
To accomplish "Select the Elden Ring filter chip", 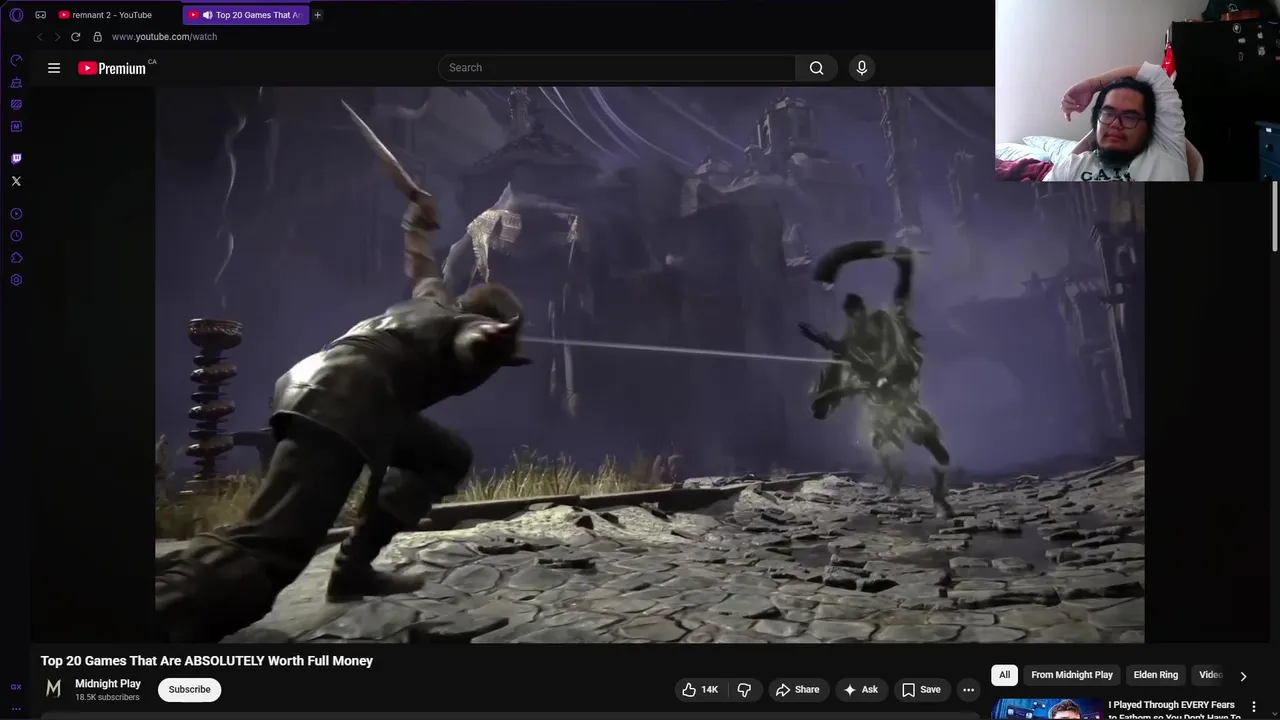I will coord(1156,675).
